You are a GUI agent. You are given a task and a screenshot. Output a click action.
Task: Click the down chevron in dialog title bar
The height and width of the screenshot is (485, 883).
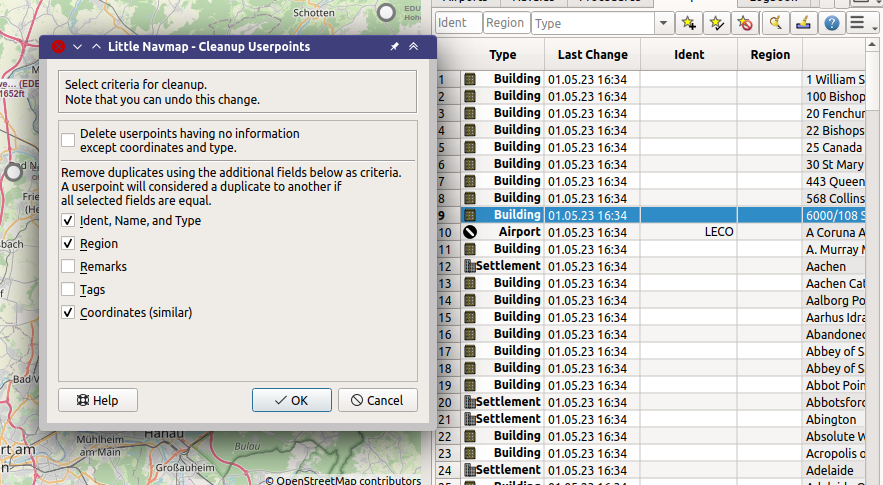78,46
